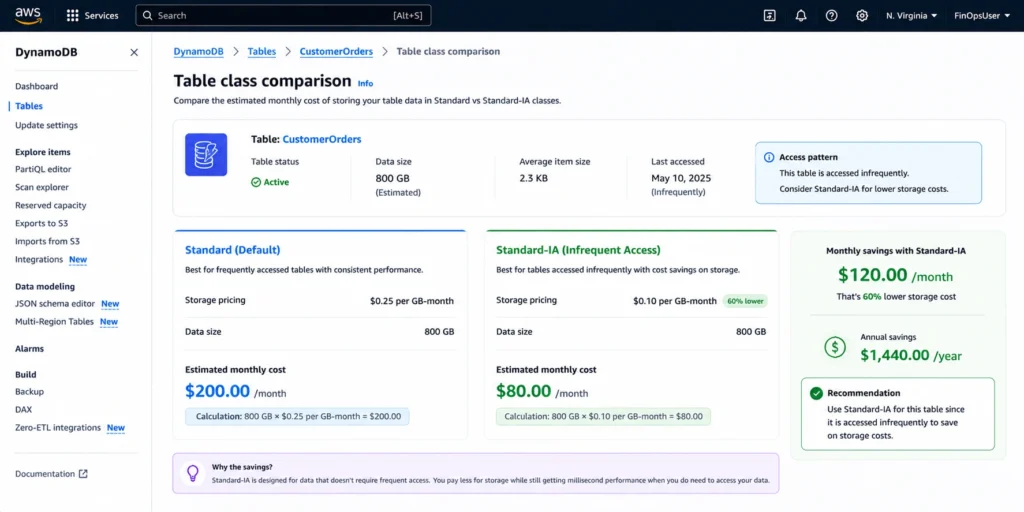This screenshot has width=1024, height=512.
Task: Click the lightbulb icon beside Why the savings
Action: click(193, 473)
